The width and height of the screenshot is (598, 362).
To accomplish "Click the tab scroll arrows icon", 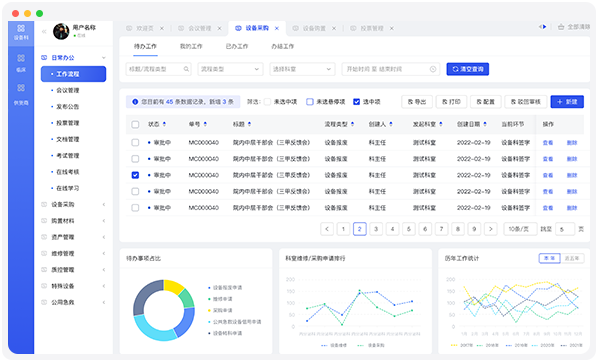I will [542, 27].
